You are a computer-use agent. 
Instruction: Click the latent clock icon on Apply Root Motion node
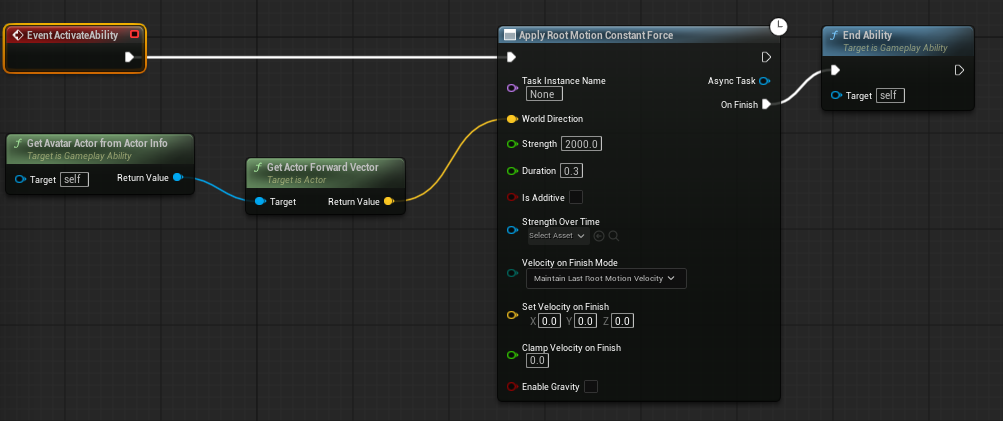coord(778,26)
